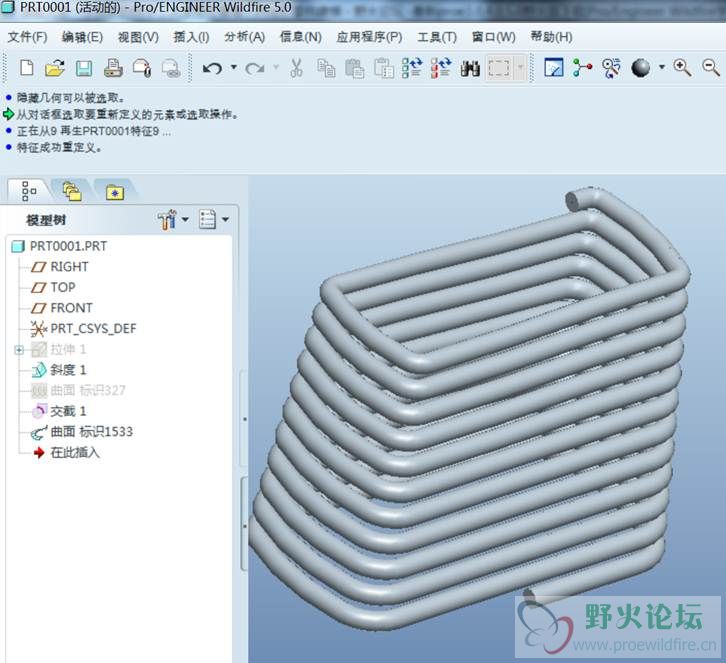Viewport: 726px width, 663px height.
Task: Open the 视图(V) menu
Action: pos(138,37)
